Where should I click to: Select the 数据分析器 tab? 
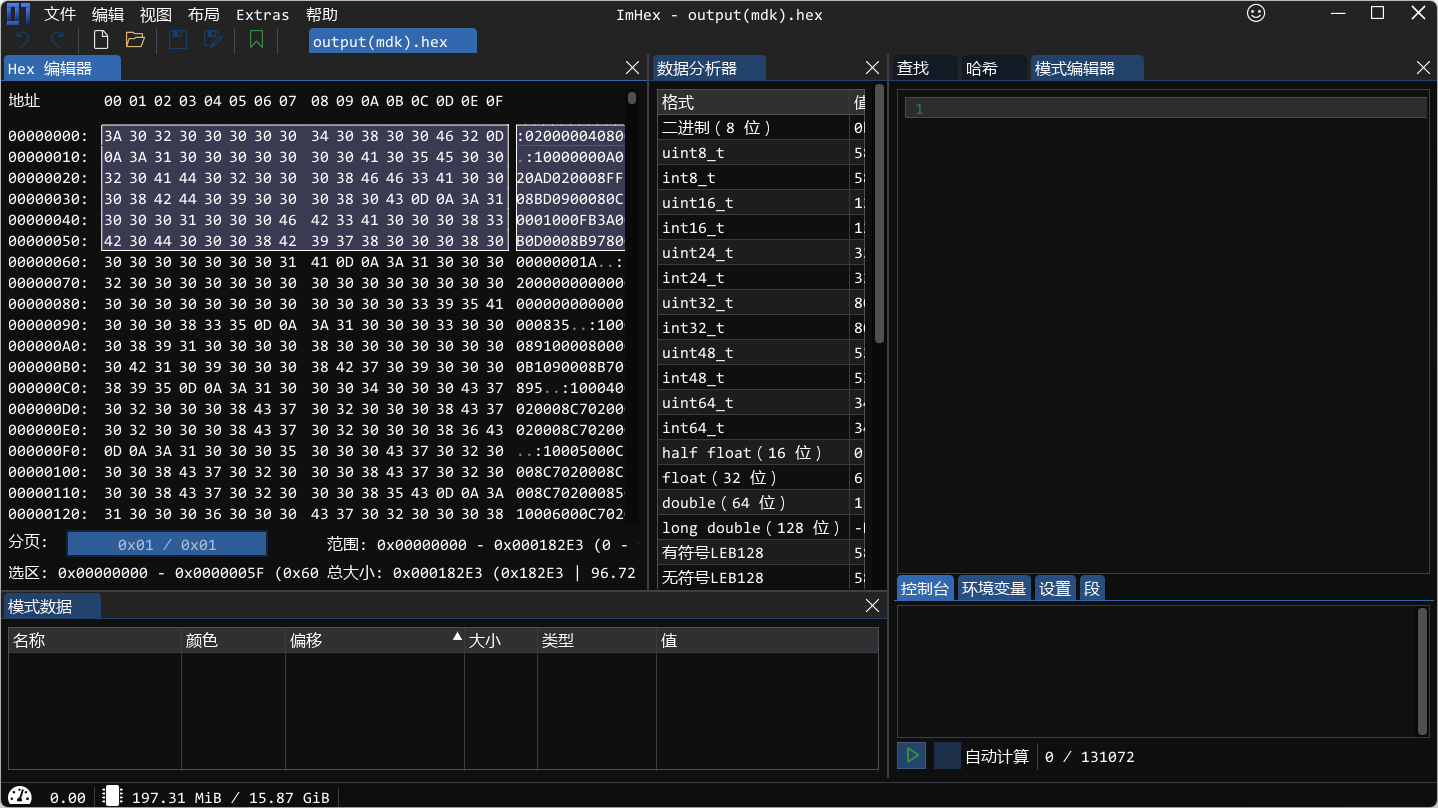point(710,68)
